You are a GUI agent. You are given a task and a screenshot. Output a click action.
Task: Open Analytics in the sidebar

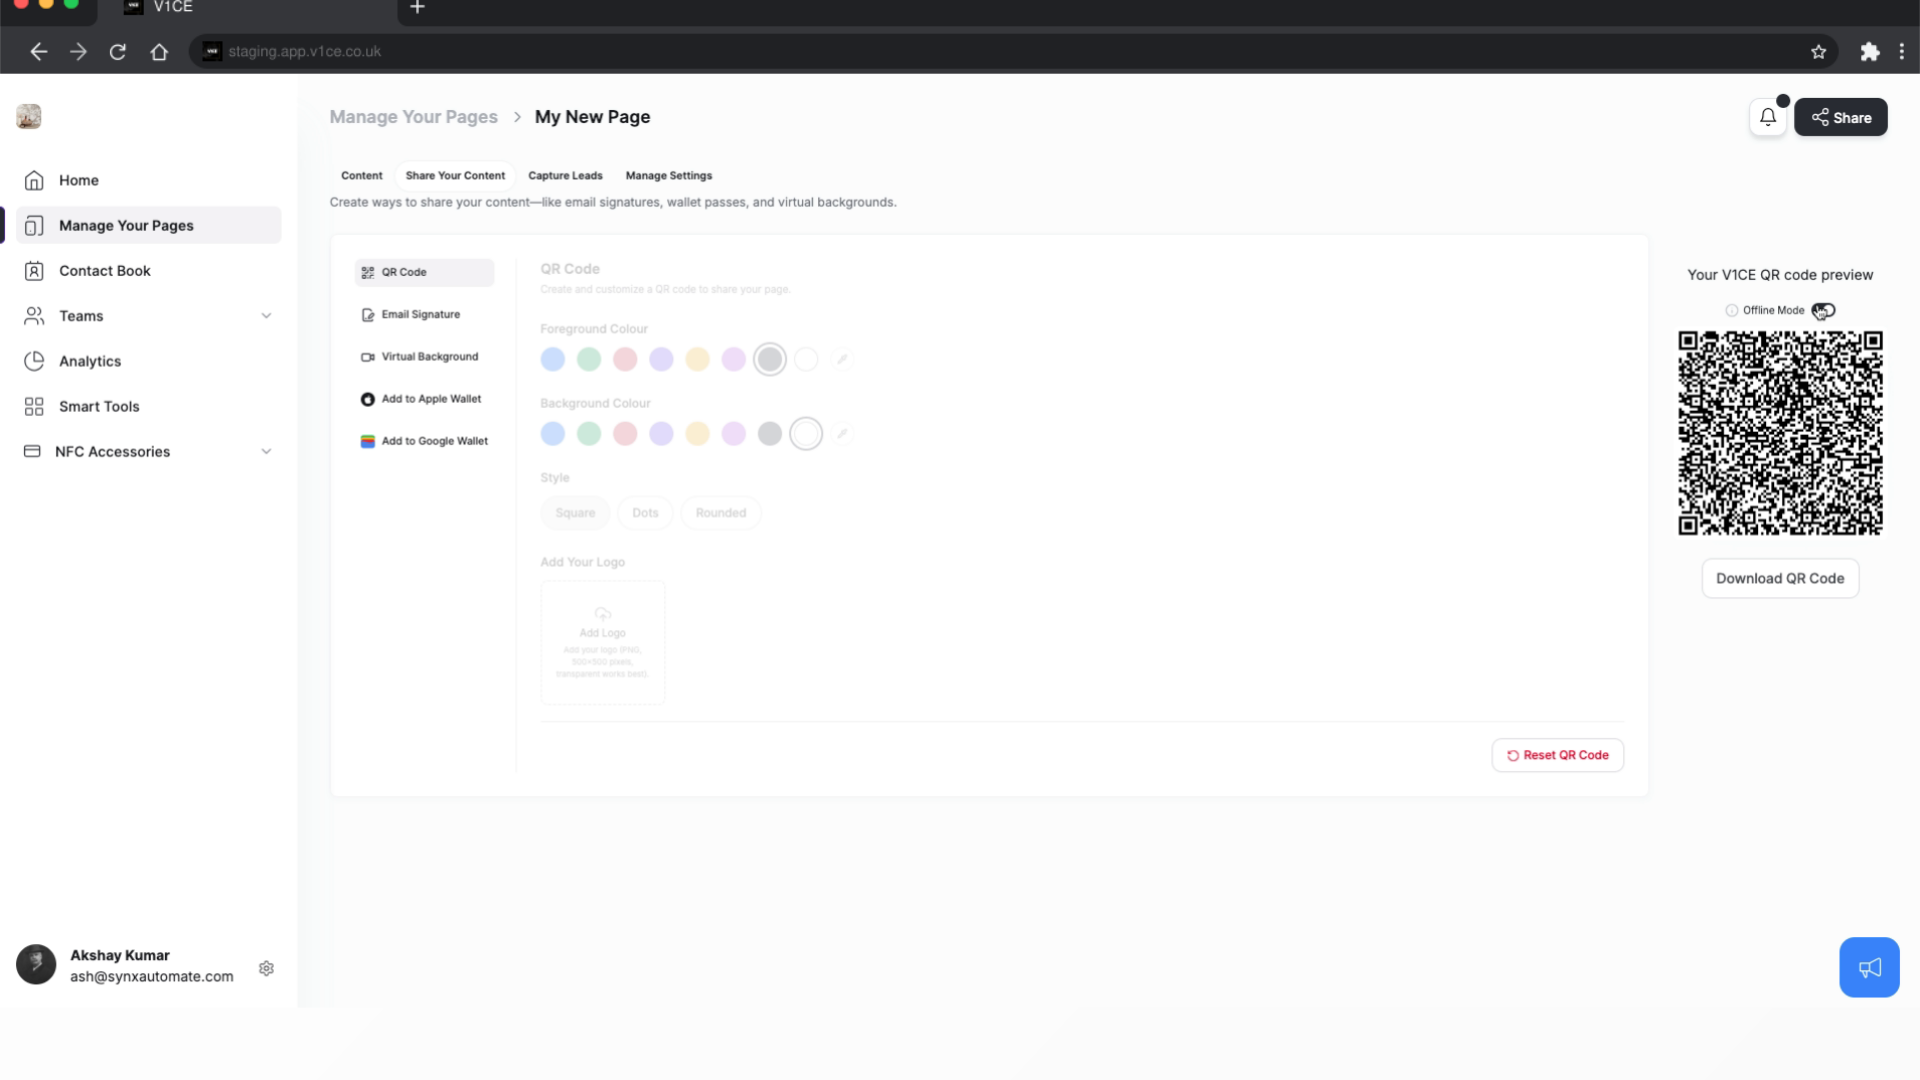click(x=148, y=361)
